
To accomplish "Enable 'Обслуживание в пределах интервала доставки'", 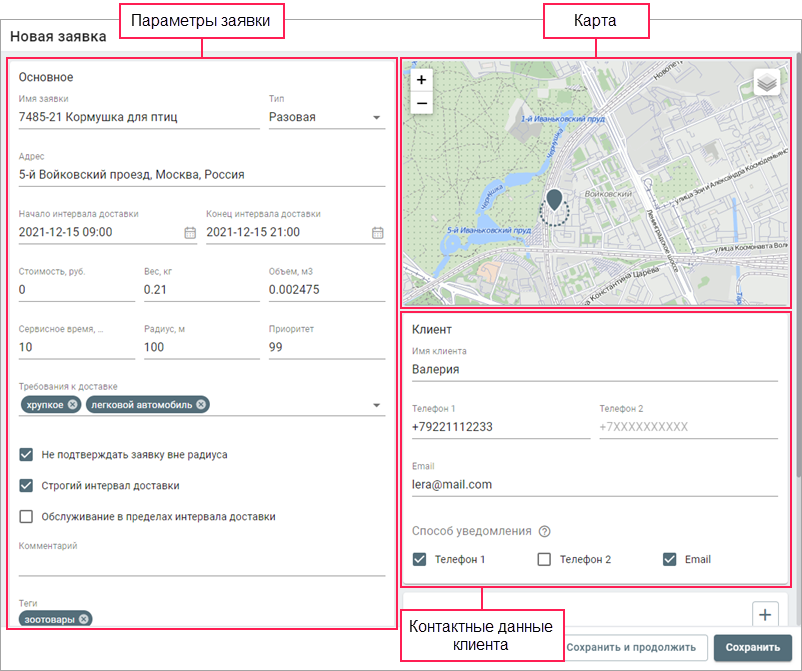I will coord(27,517).
